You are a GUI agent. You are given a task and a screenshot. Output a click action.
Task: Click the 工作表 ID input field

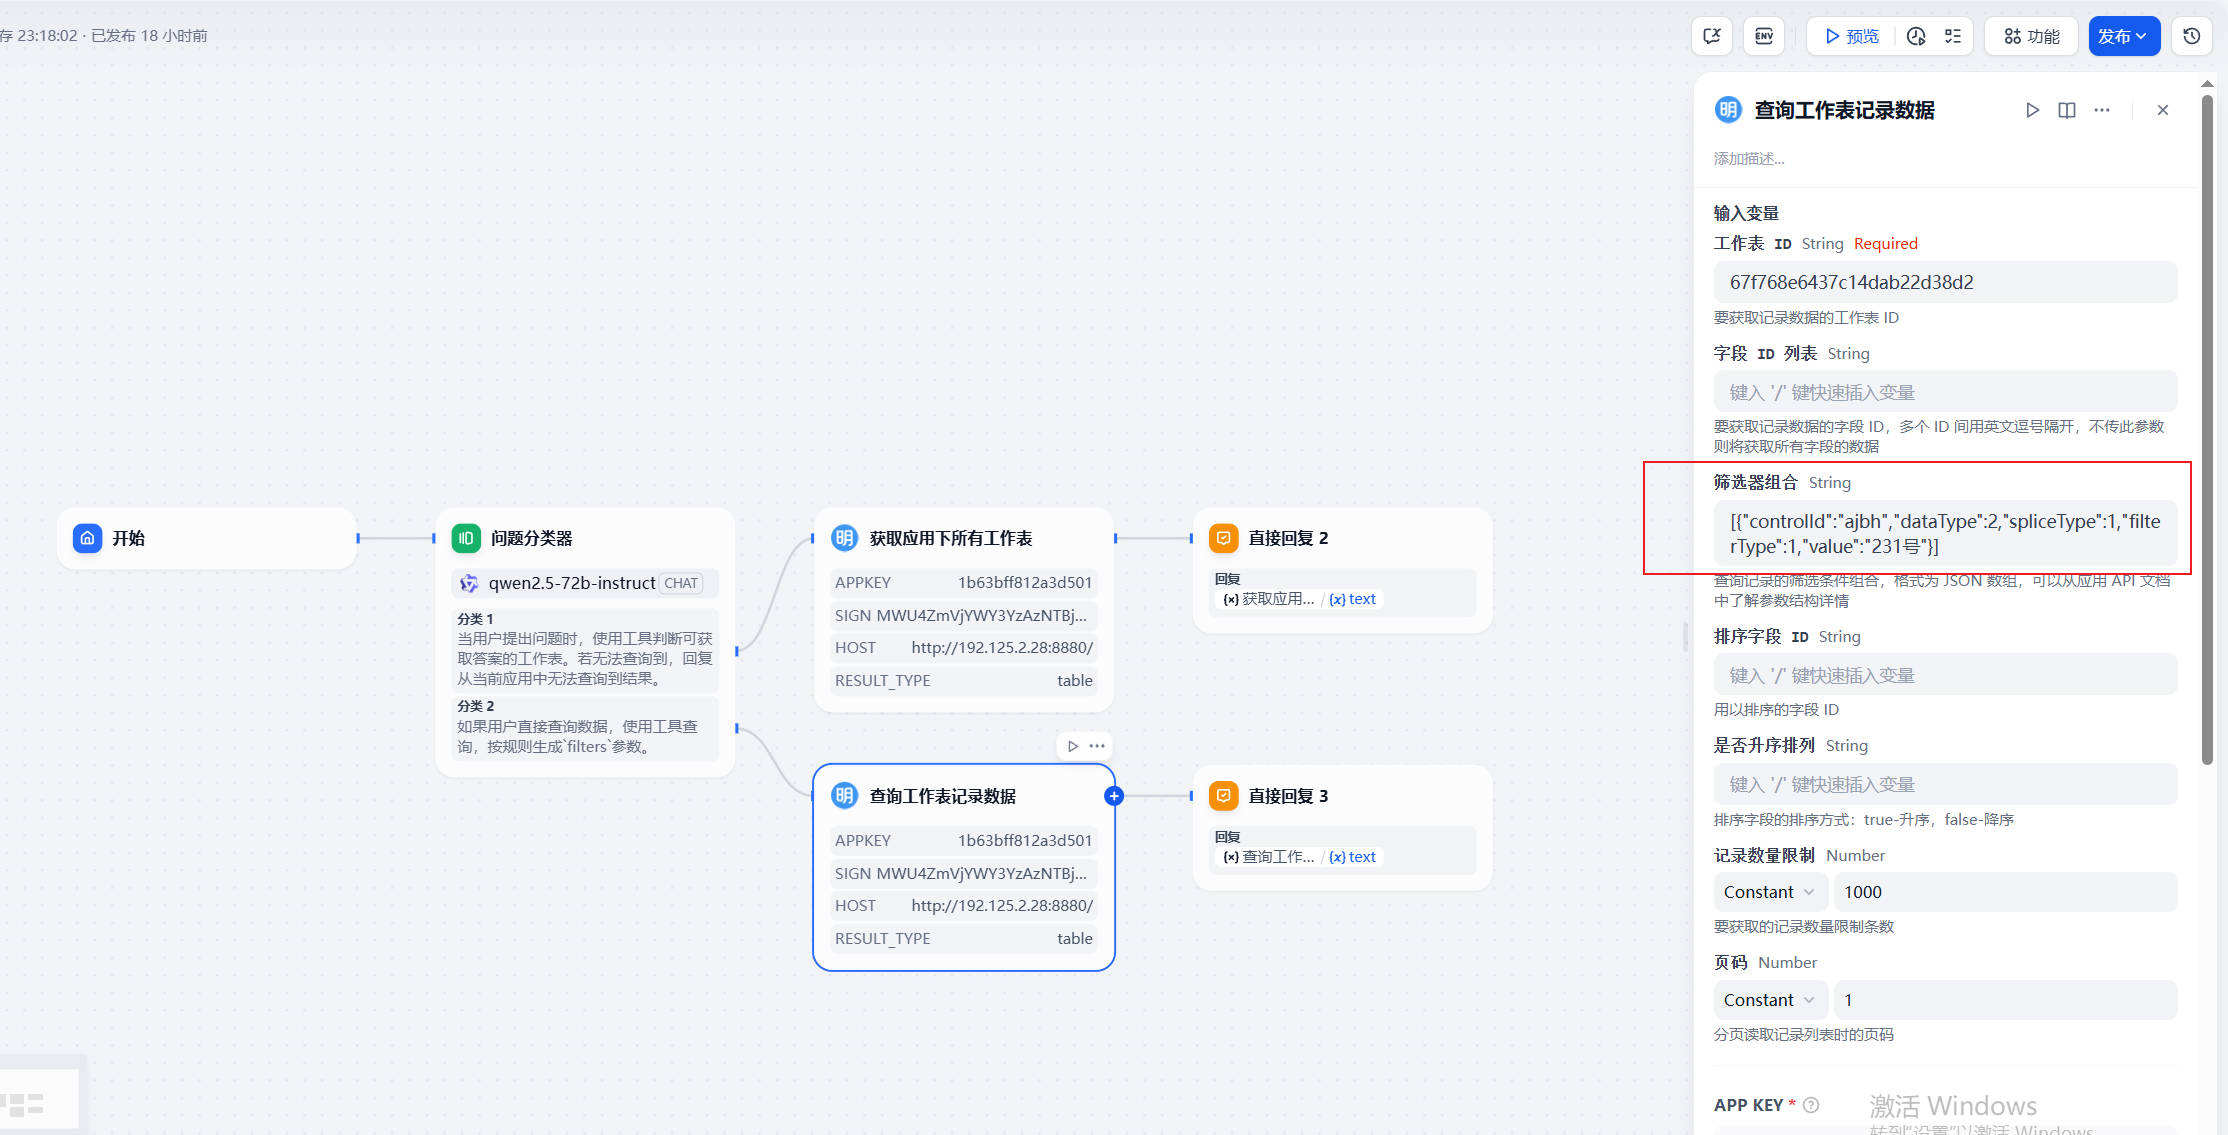coord(1944,282)
